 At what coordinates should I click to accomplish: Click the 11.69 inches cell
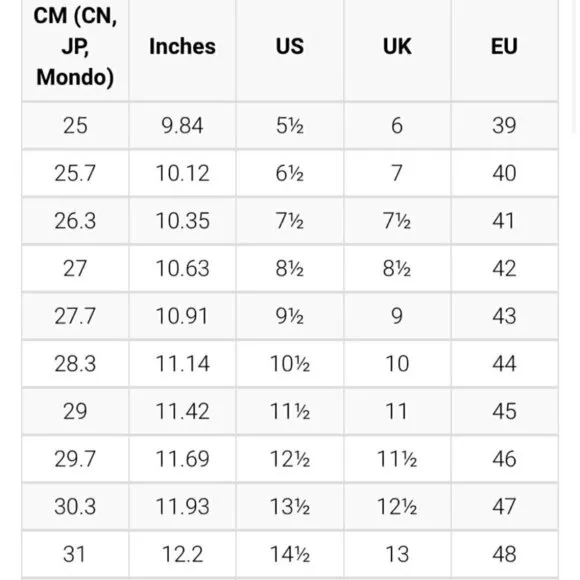click(182, 459)
